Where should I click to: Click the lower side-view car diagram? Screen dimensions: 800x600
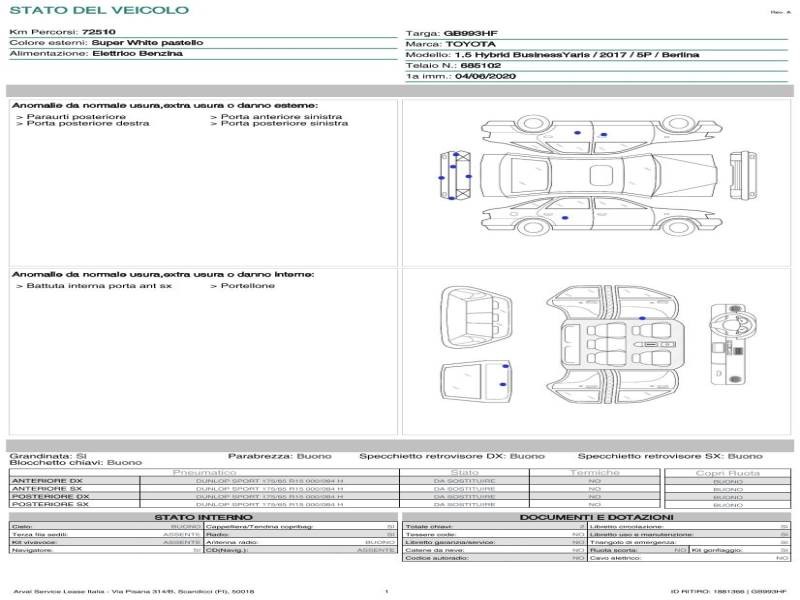(x=601, y=216)
